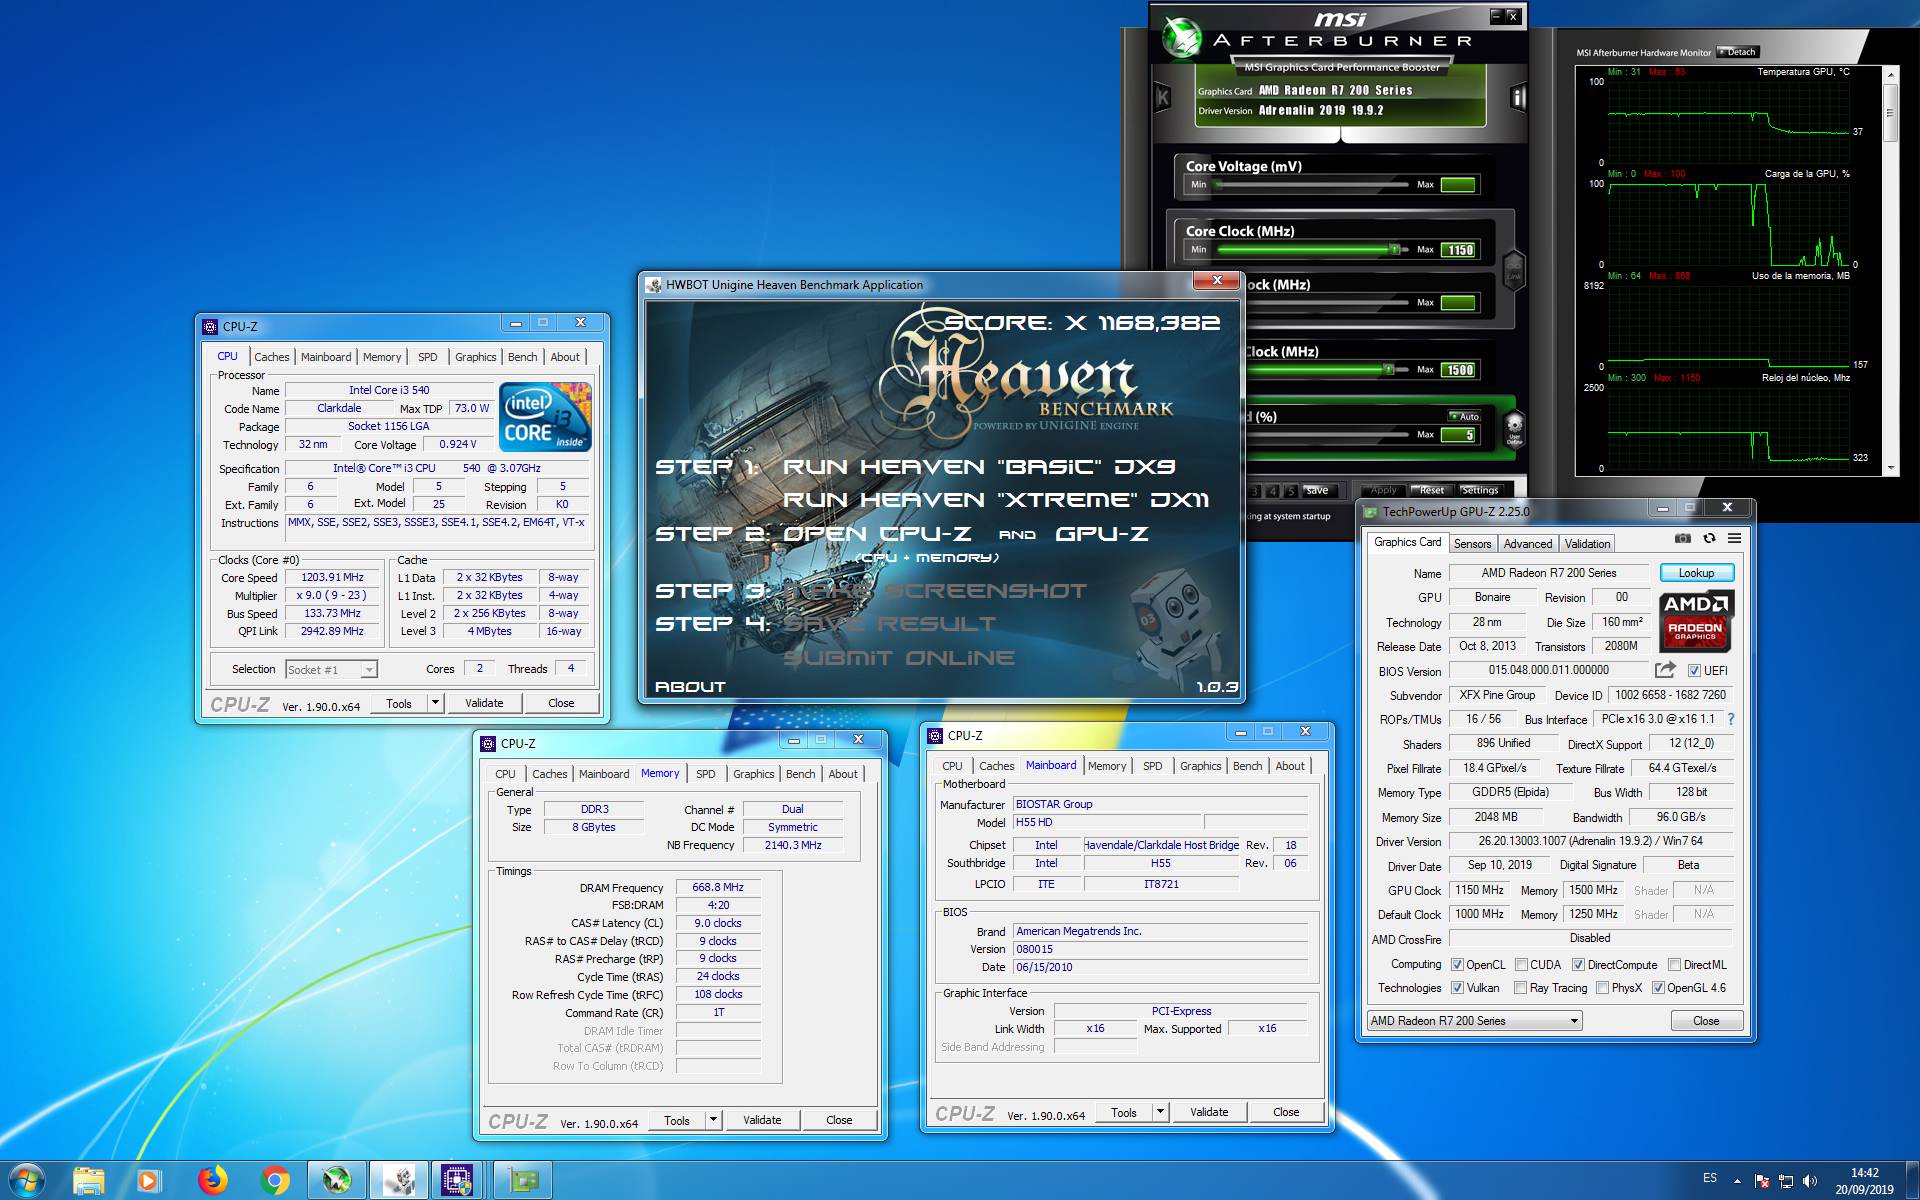Click the Afterburner save profile button
This screenshot has width=1920, height=1200.
pyautogui.click(x=1317, y=490)
